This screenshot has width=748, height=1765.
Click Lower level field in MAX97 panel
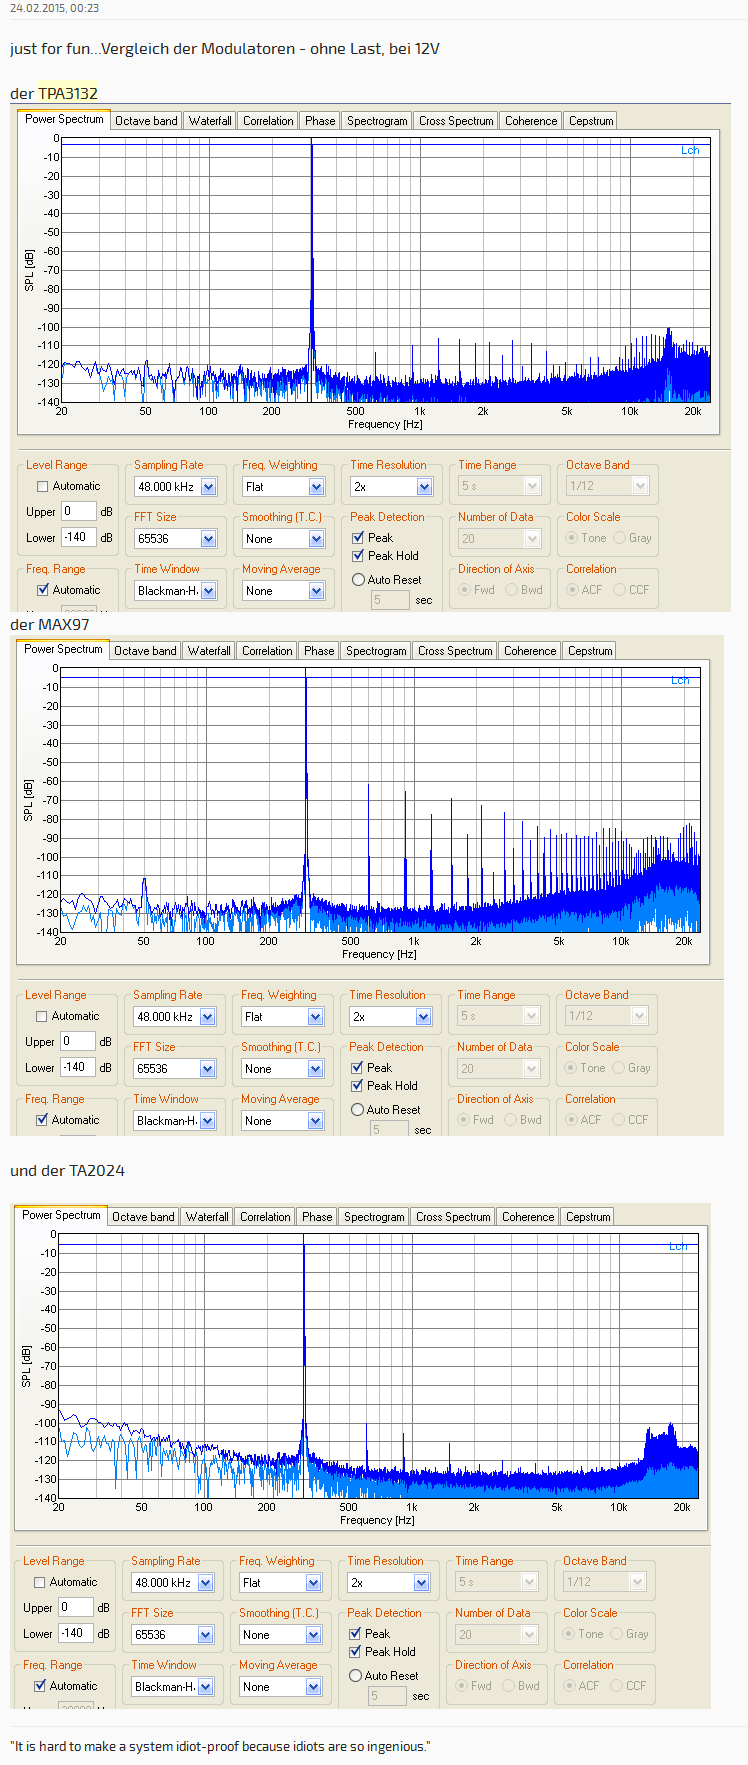(78, 1067)
